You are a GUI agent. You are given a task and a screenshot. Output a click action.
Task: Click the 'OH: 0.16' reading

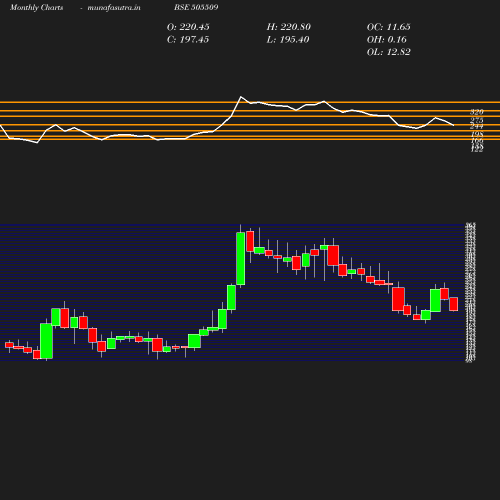click(x=386, y=39)
